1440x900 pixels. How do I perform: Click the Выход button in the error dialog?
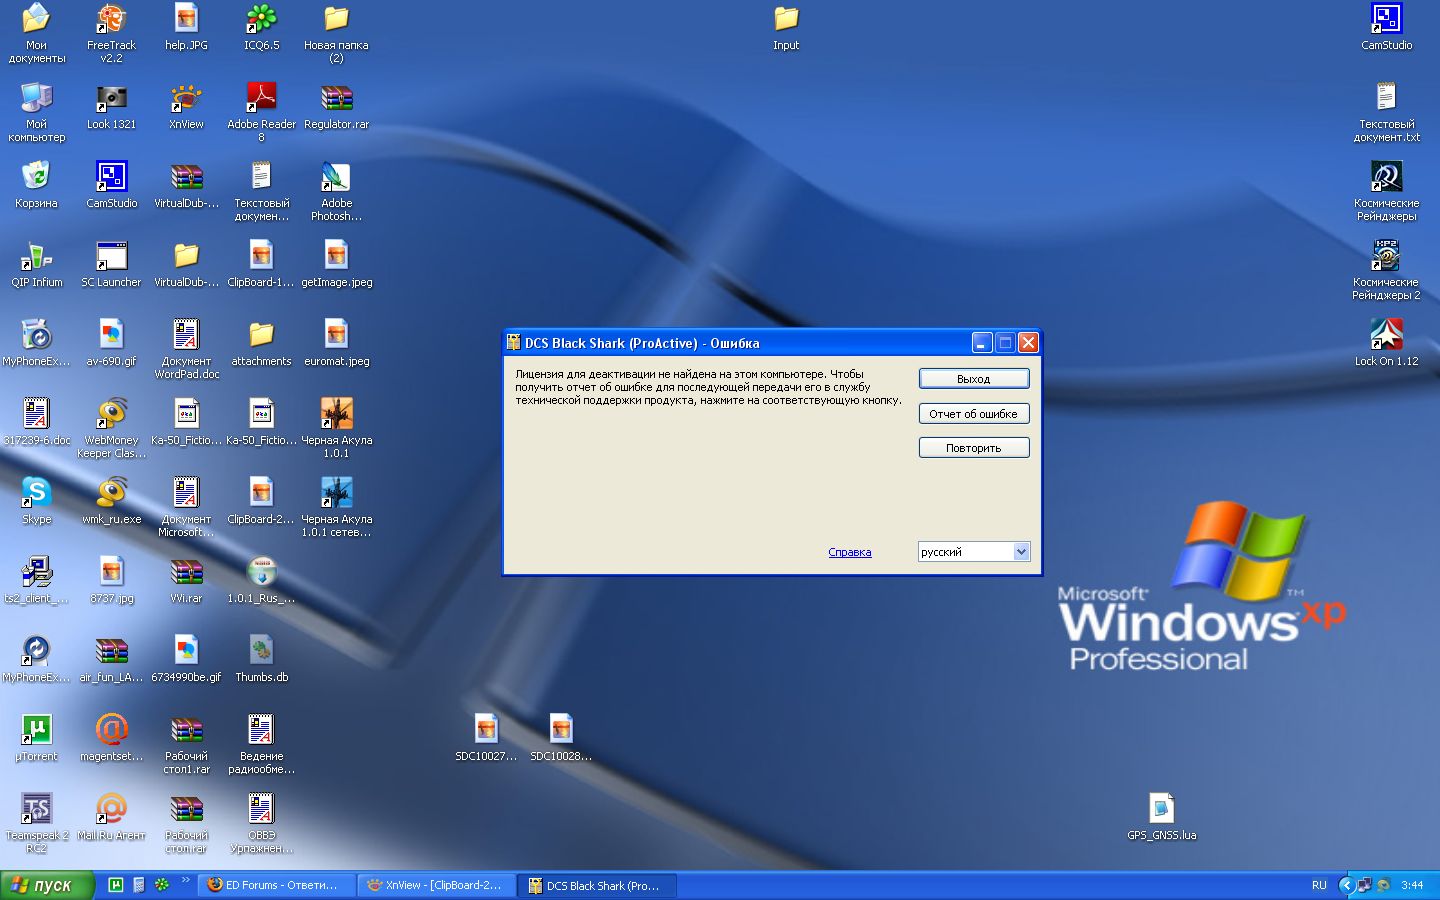pos(974,379)
